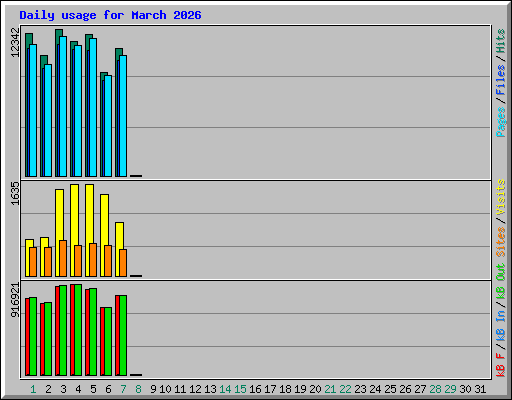Click the 'Sites' legend label
512x400 pixels.
tap(501, 242)
